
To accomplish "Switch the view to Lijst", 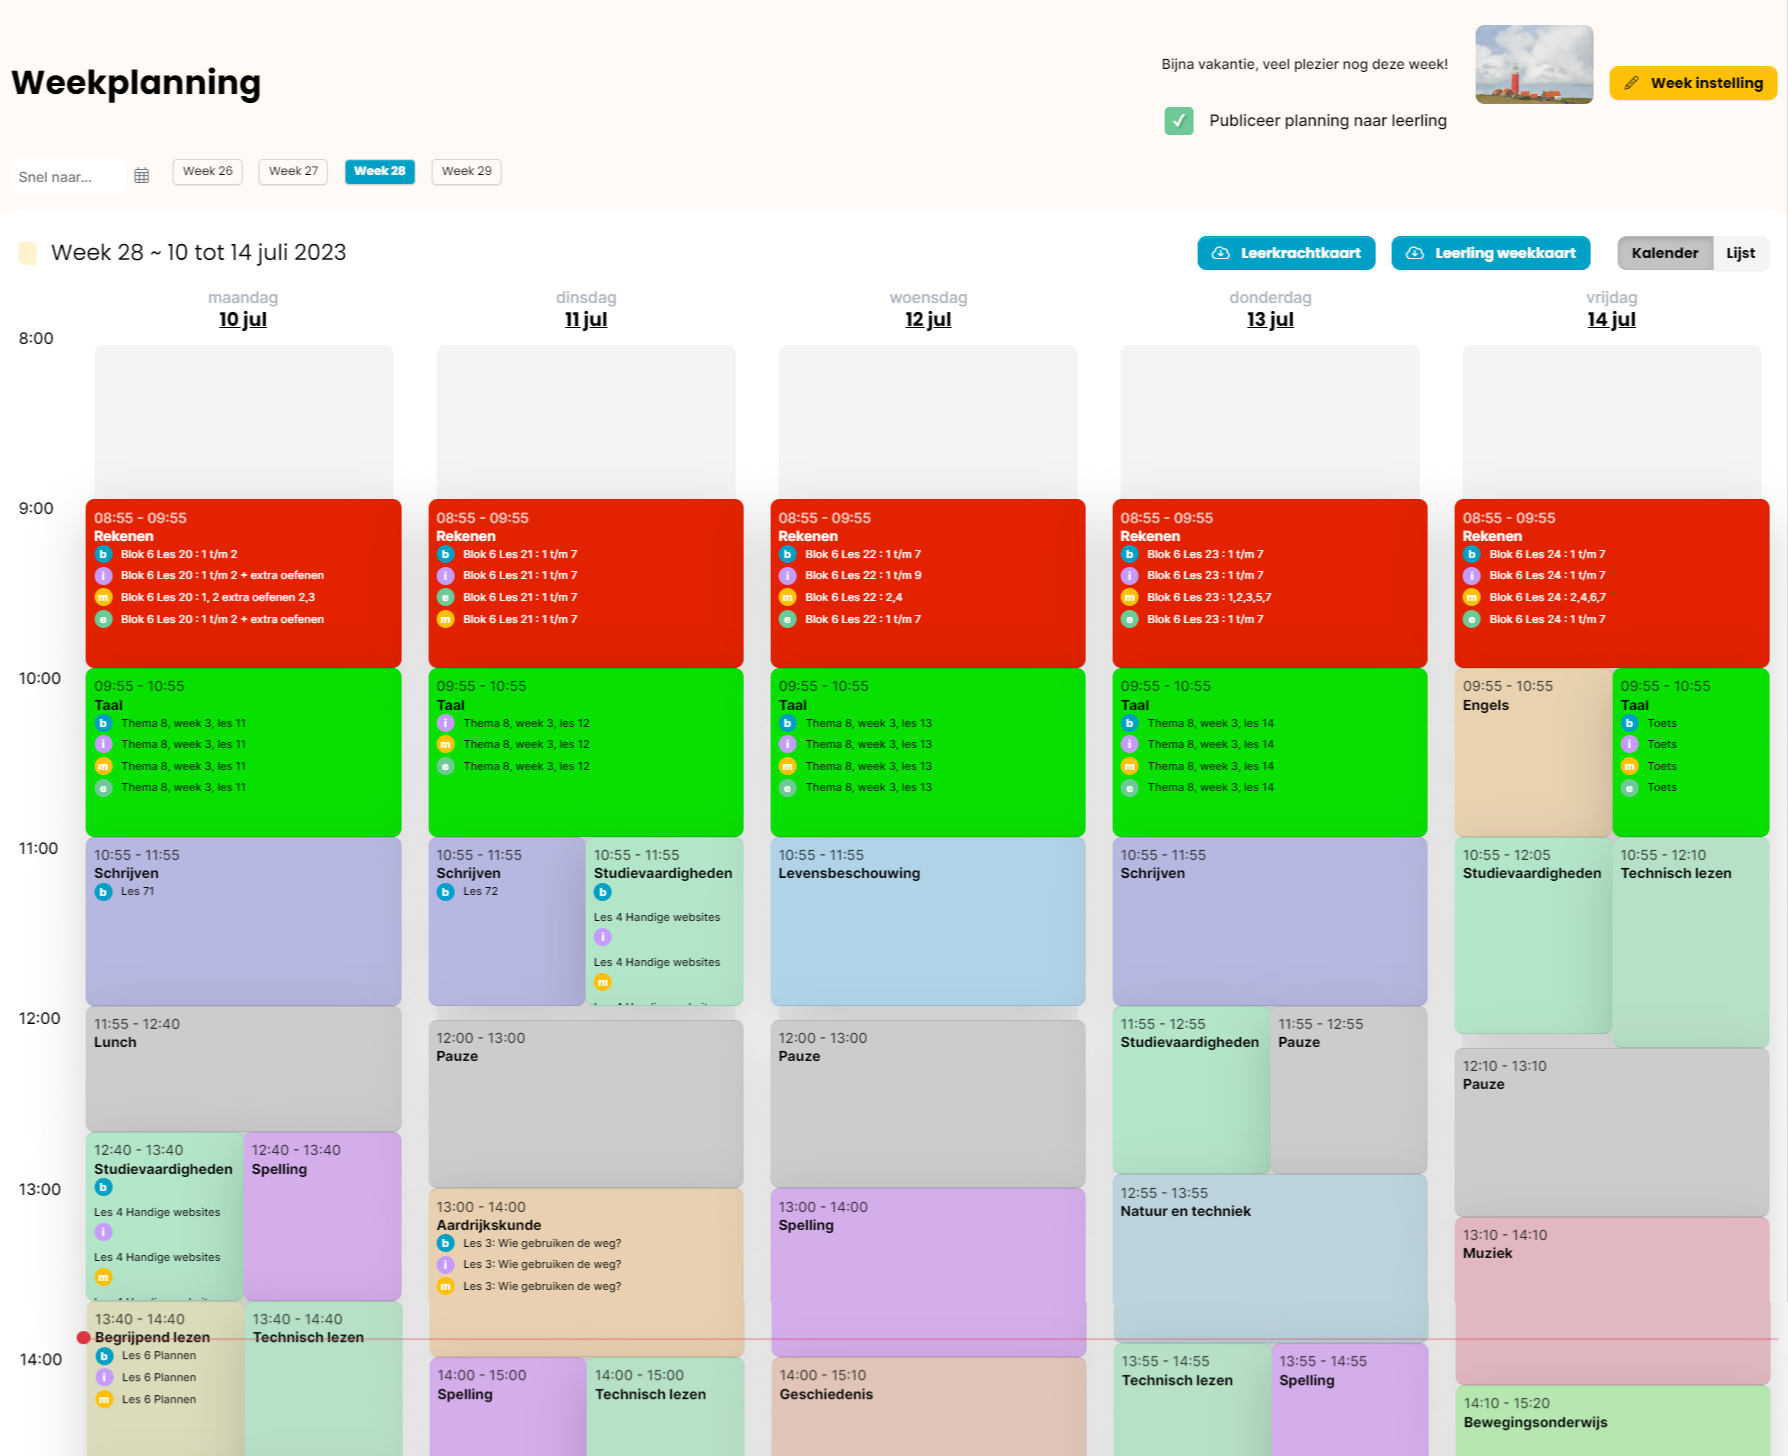I will tap(1741, 253).
